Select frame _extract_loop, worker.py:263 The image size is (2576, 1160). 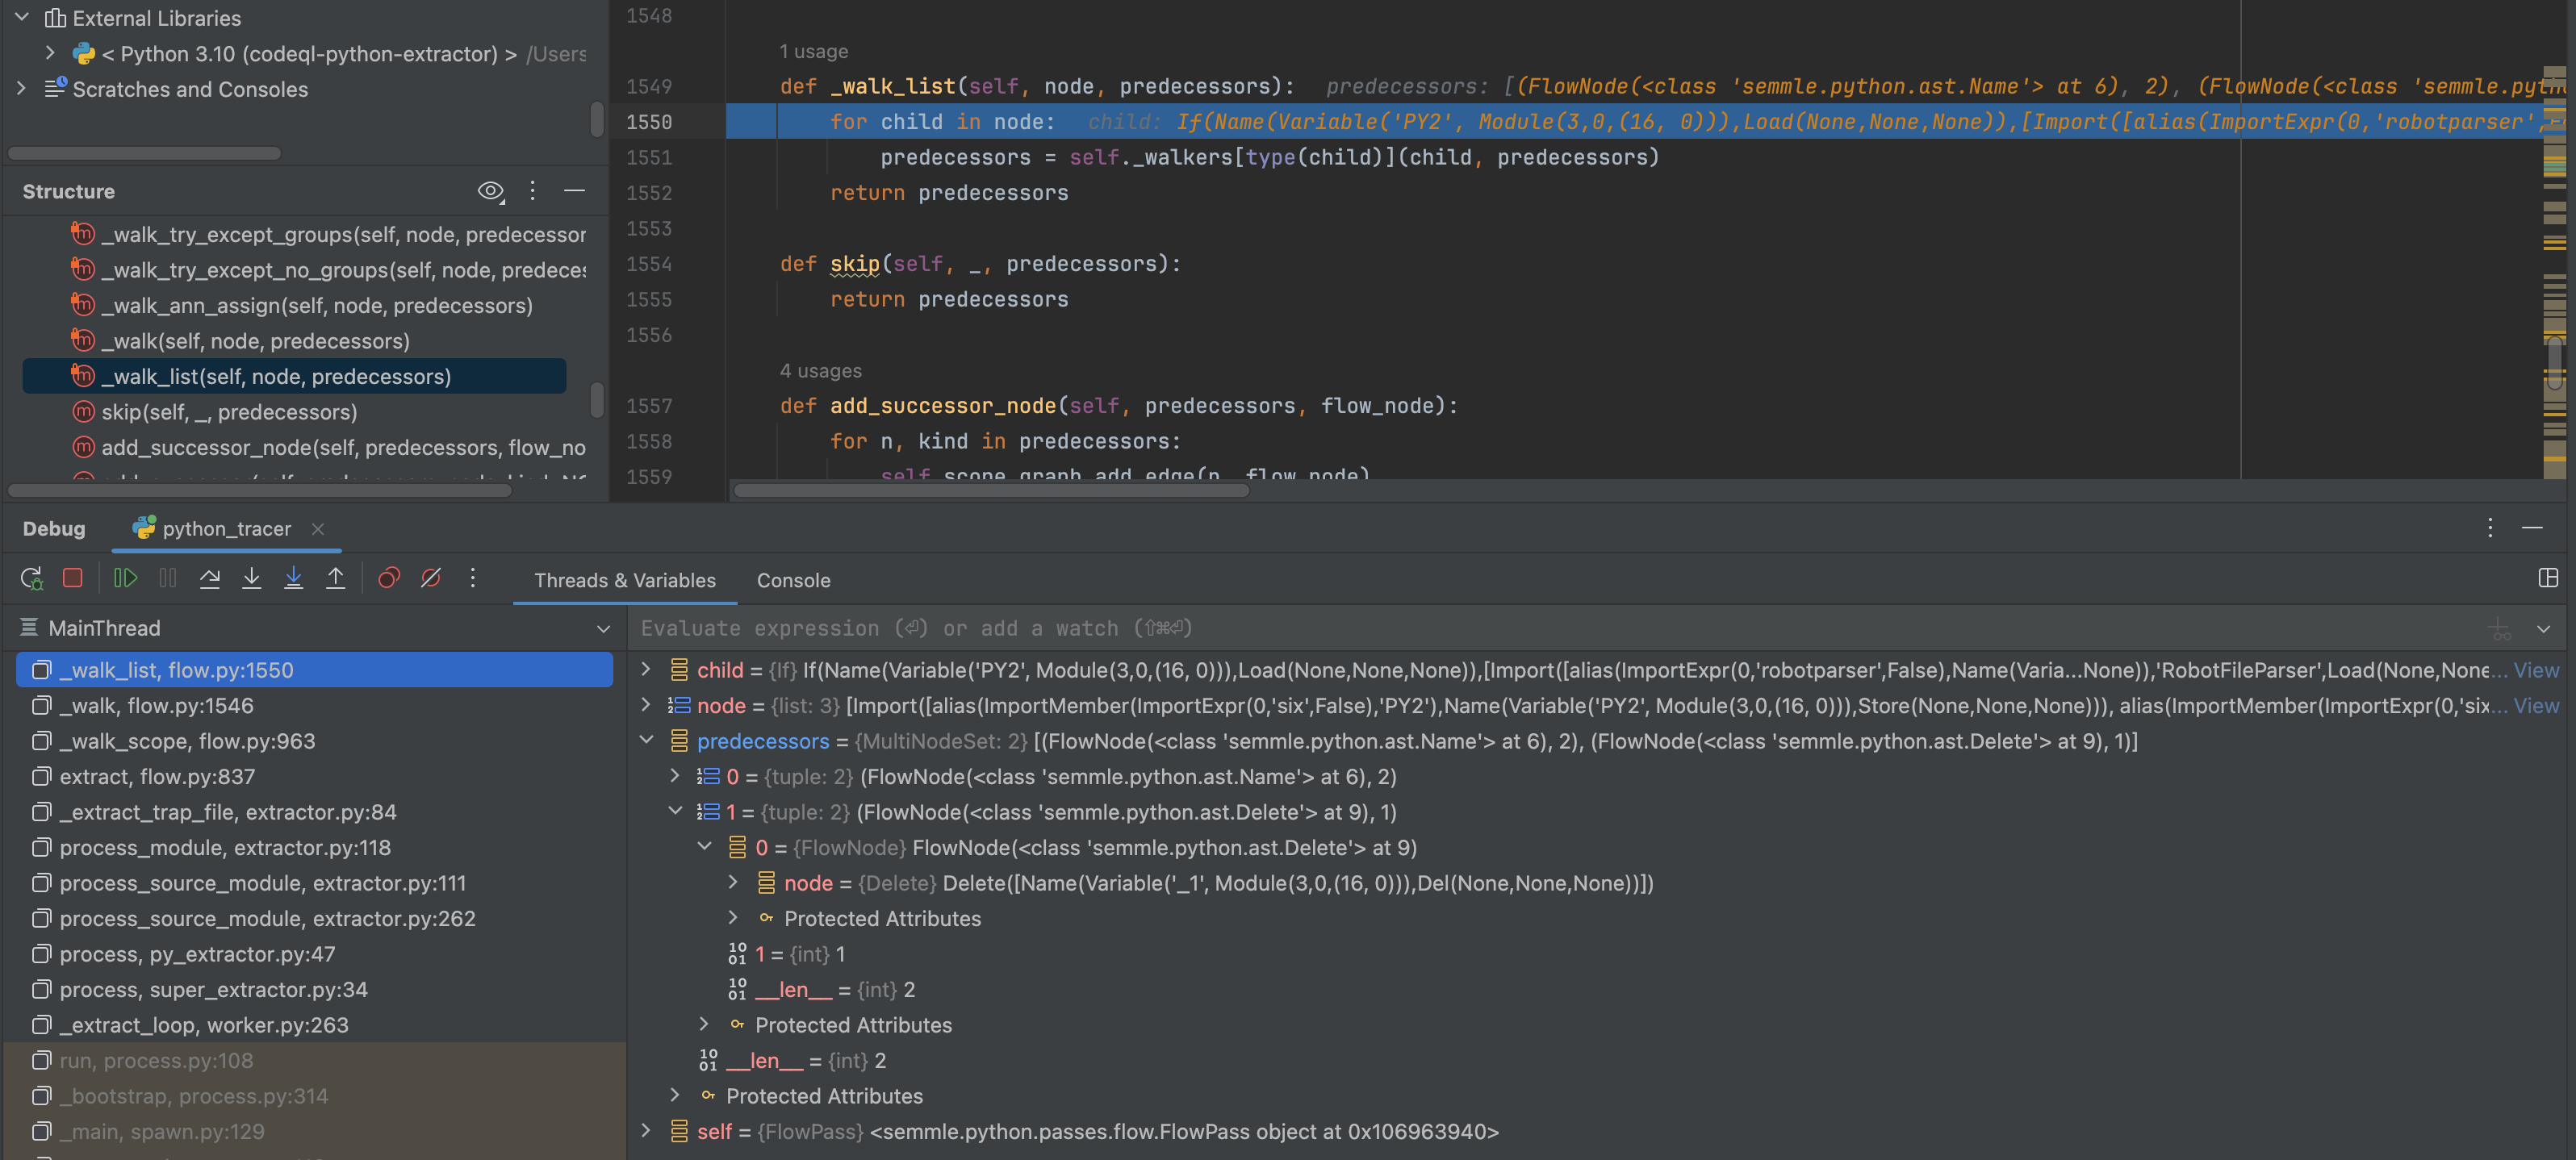313,1025
